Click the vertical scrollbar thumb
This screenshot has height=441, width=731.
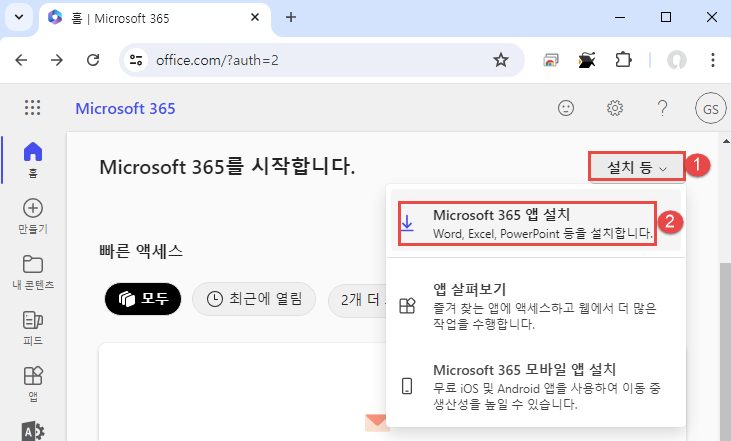point(726,354)
